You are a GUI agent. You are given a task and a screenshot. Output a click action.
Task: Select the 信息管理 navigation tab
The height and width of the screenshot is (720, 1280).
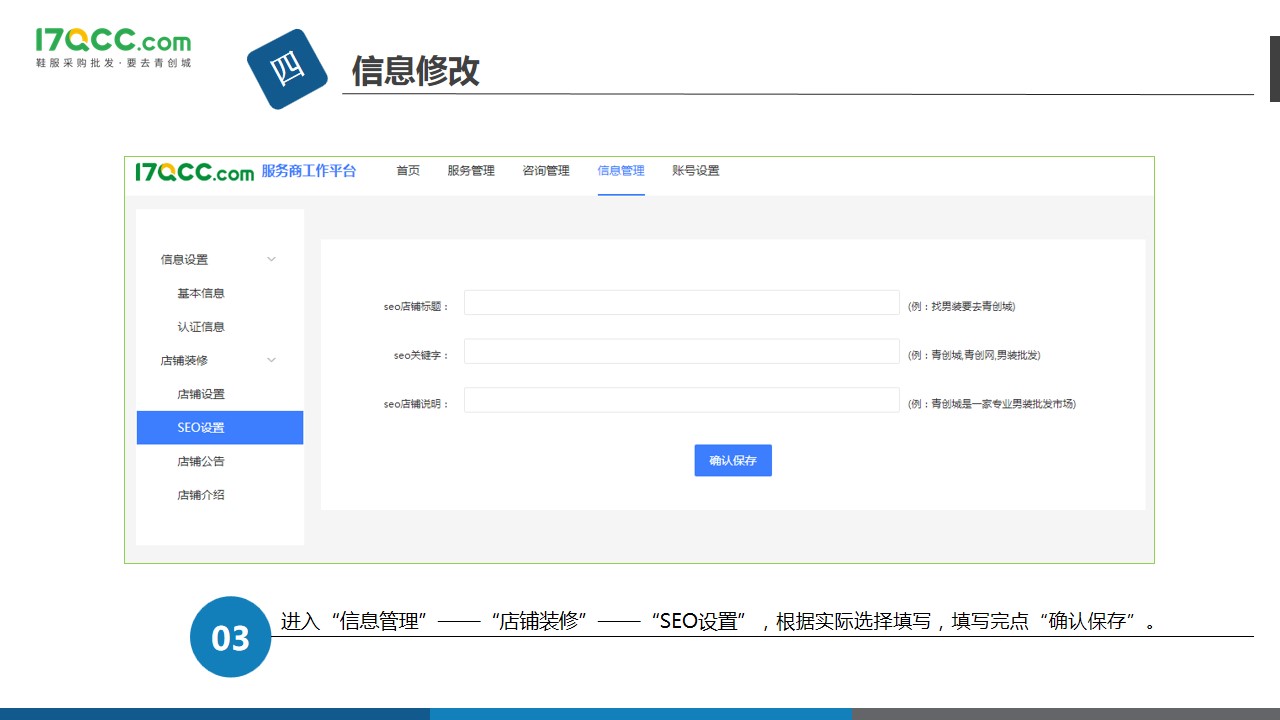621,171
